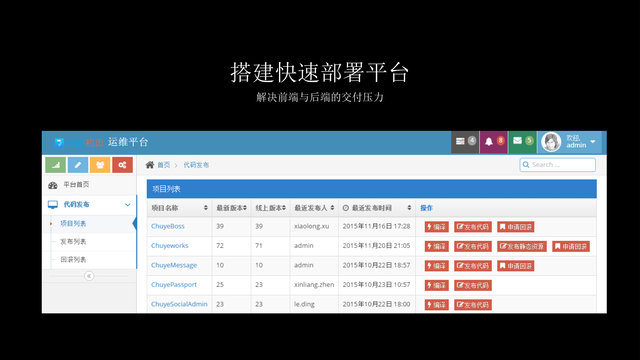The width and height of the screenshot is (640, 360).
Task: Click 编译 for ChuyePassport
Action: (436, 285)
